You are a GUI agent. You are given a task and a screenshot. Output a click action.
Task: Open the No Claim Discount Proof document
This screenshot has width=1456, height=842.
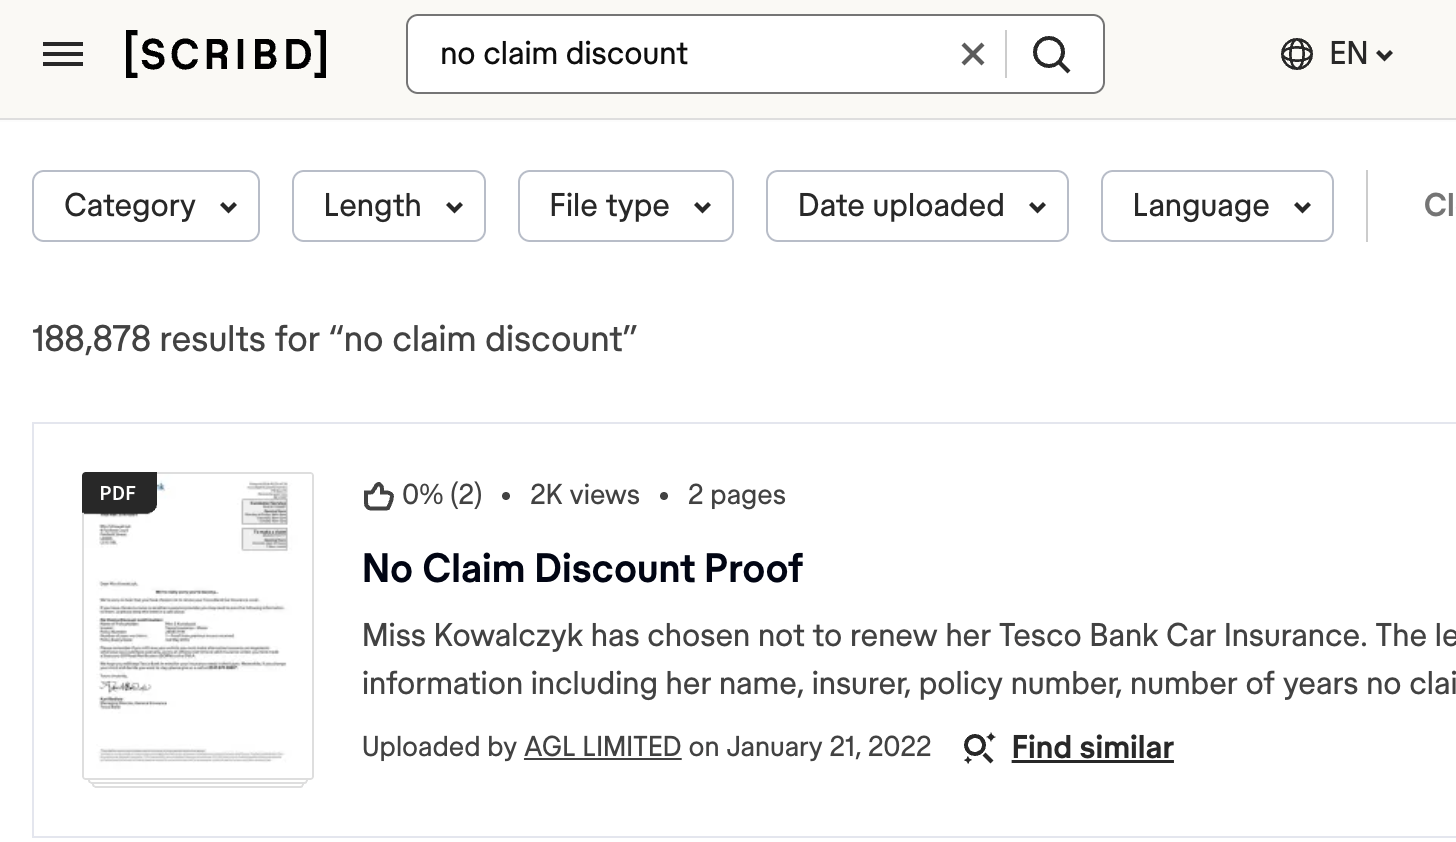583,568
